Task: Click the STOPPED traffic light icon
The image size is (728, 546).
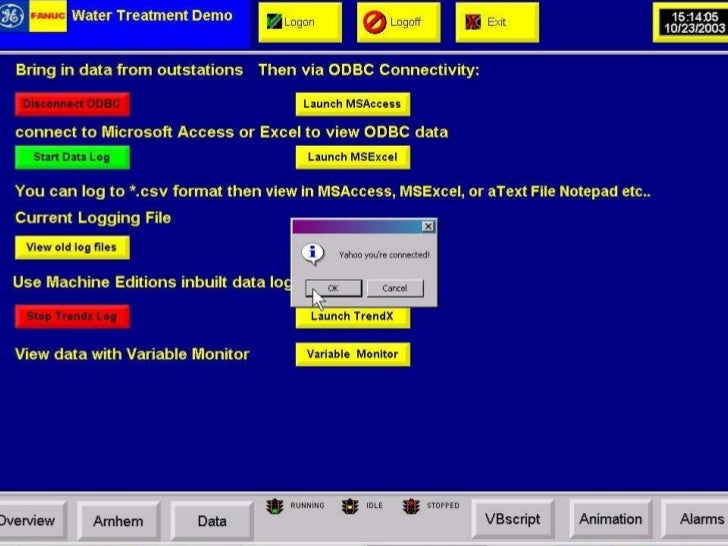Action: 411,506
